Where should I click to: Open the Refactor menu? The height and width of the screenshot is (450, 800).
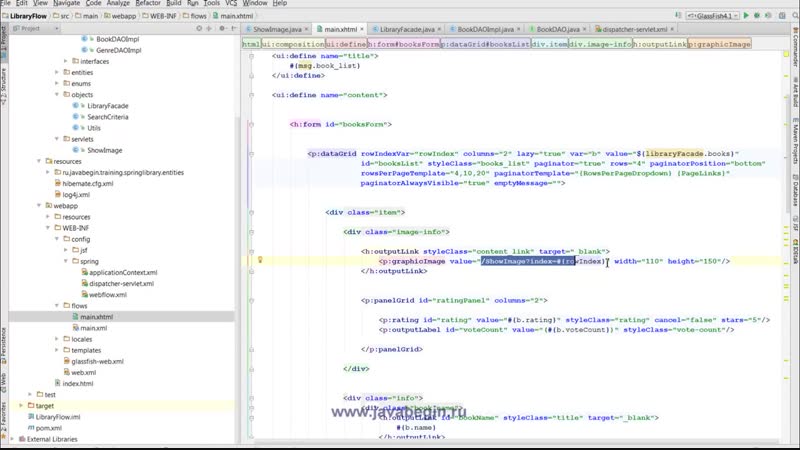[x=148, y=3]
